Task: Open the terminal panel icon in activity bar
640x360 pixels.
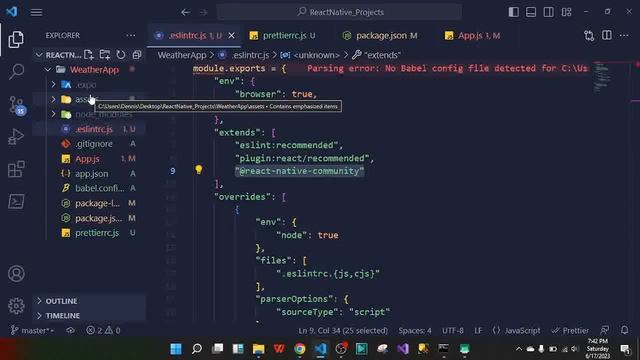Action: (16, 201)
